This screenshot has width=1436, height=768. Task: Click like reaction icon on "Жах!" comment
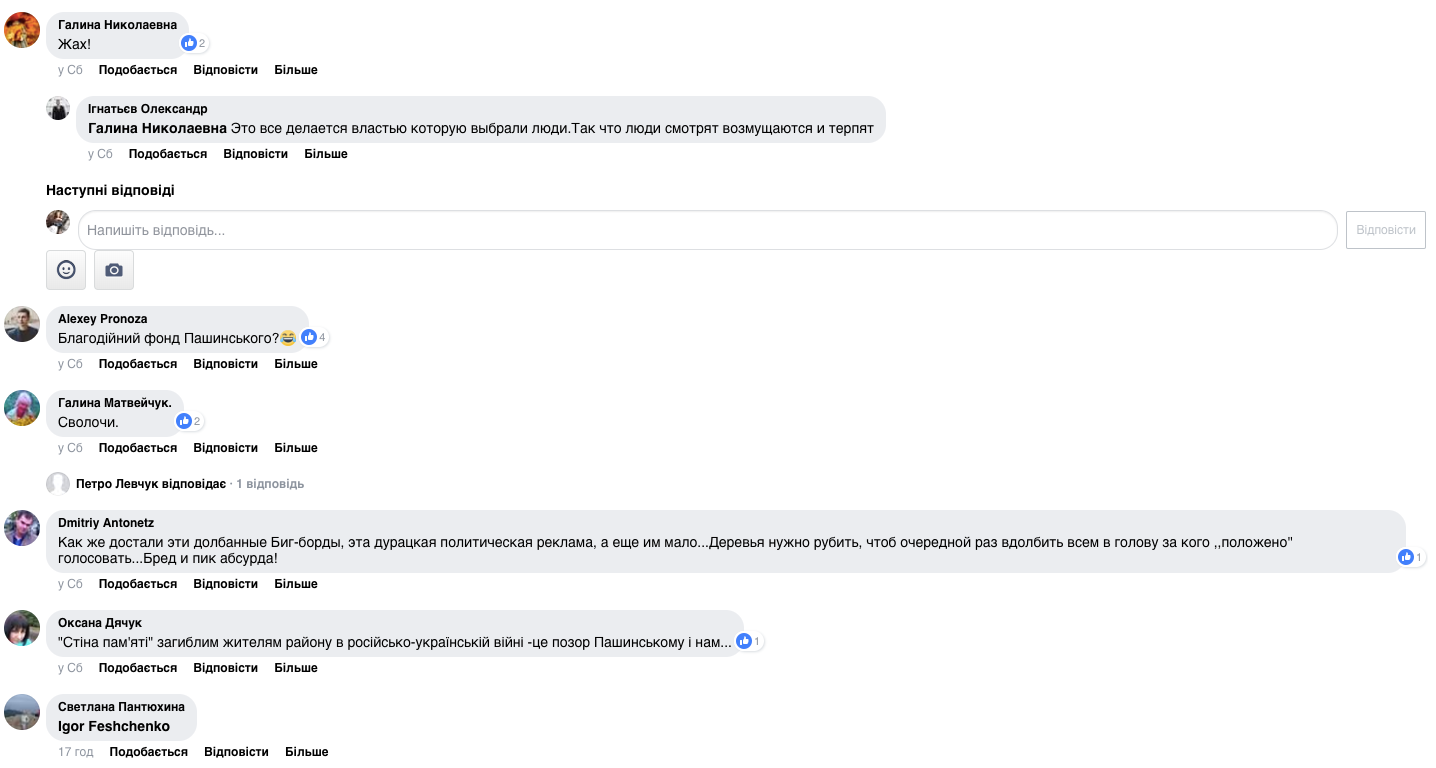[x=189, y=44]
